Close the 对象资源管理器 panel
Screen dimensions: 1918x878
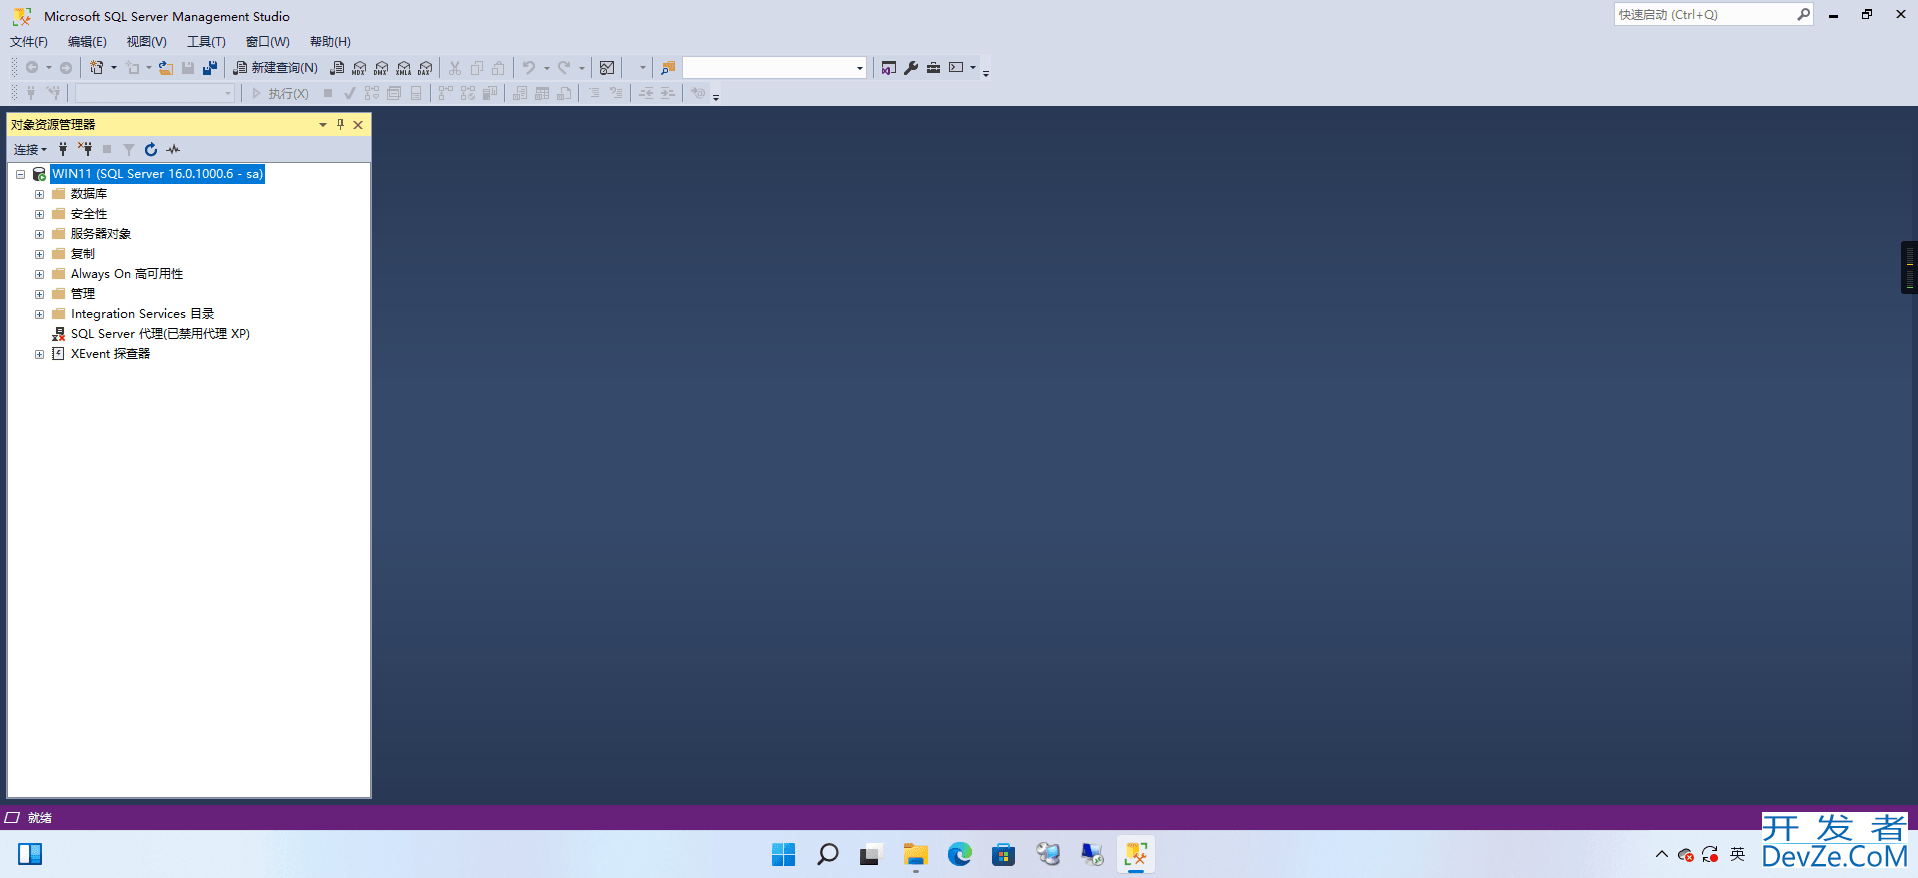[x=358, y=125]
